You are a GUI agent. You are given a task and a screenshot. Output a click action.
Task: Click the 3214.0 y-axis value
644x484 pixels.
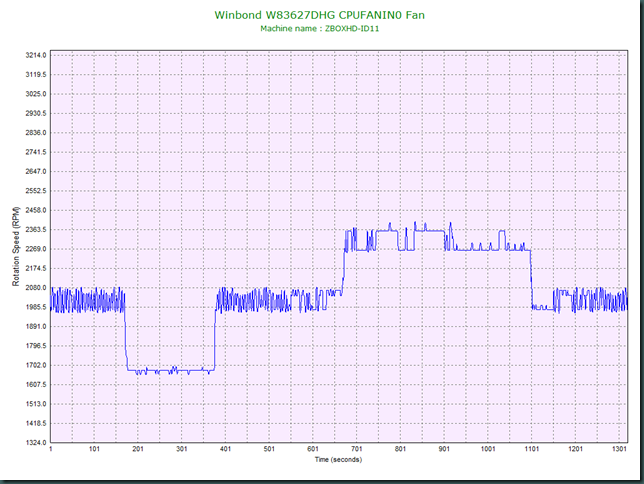pyautogui.click(x=36, y=55)
